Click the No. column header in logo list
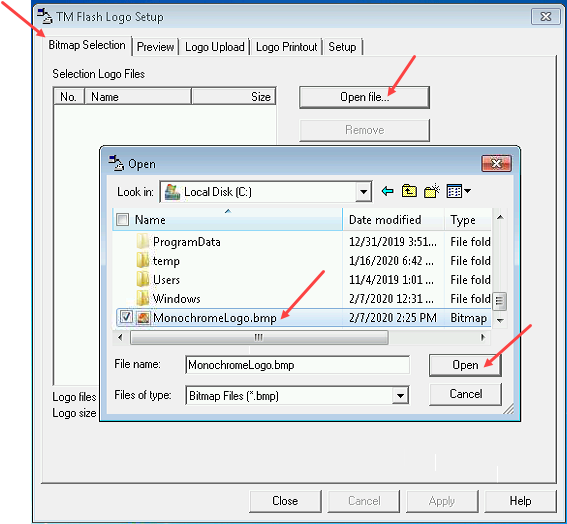 coord(69,97)
